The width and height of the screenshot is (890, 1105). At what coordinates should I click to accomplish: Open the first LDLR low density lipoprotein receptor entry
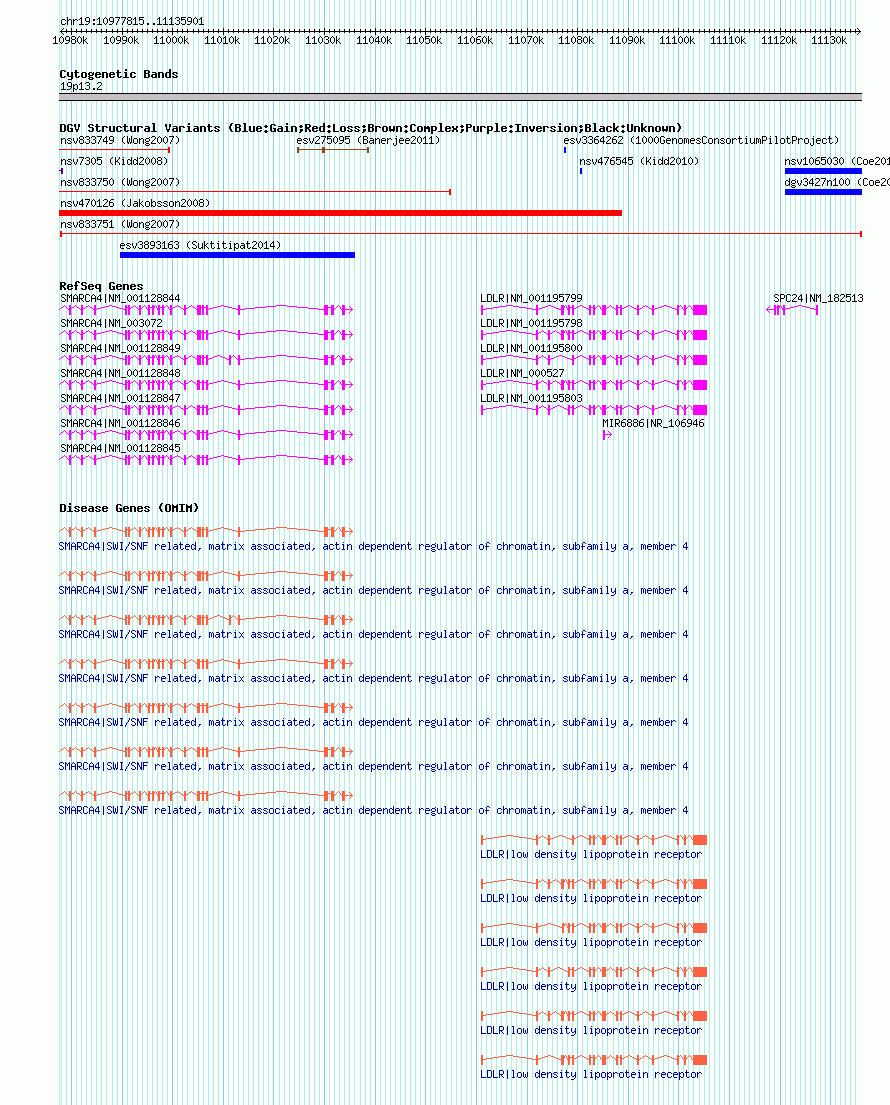(x=591, y=854)
